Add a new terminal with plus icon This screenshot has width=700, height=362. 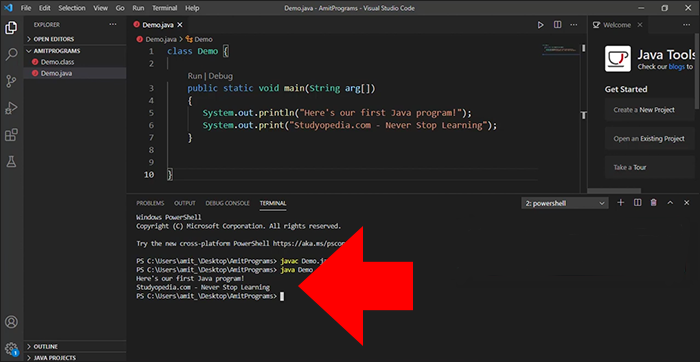(x=621, y=203)
